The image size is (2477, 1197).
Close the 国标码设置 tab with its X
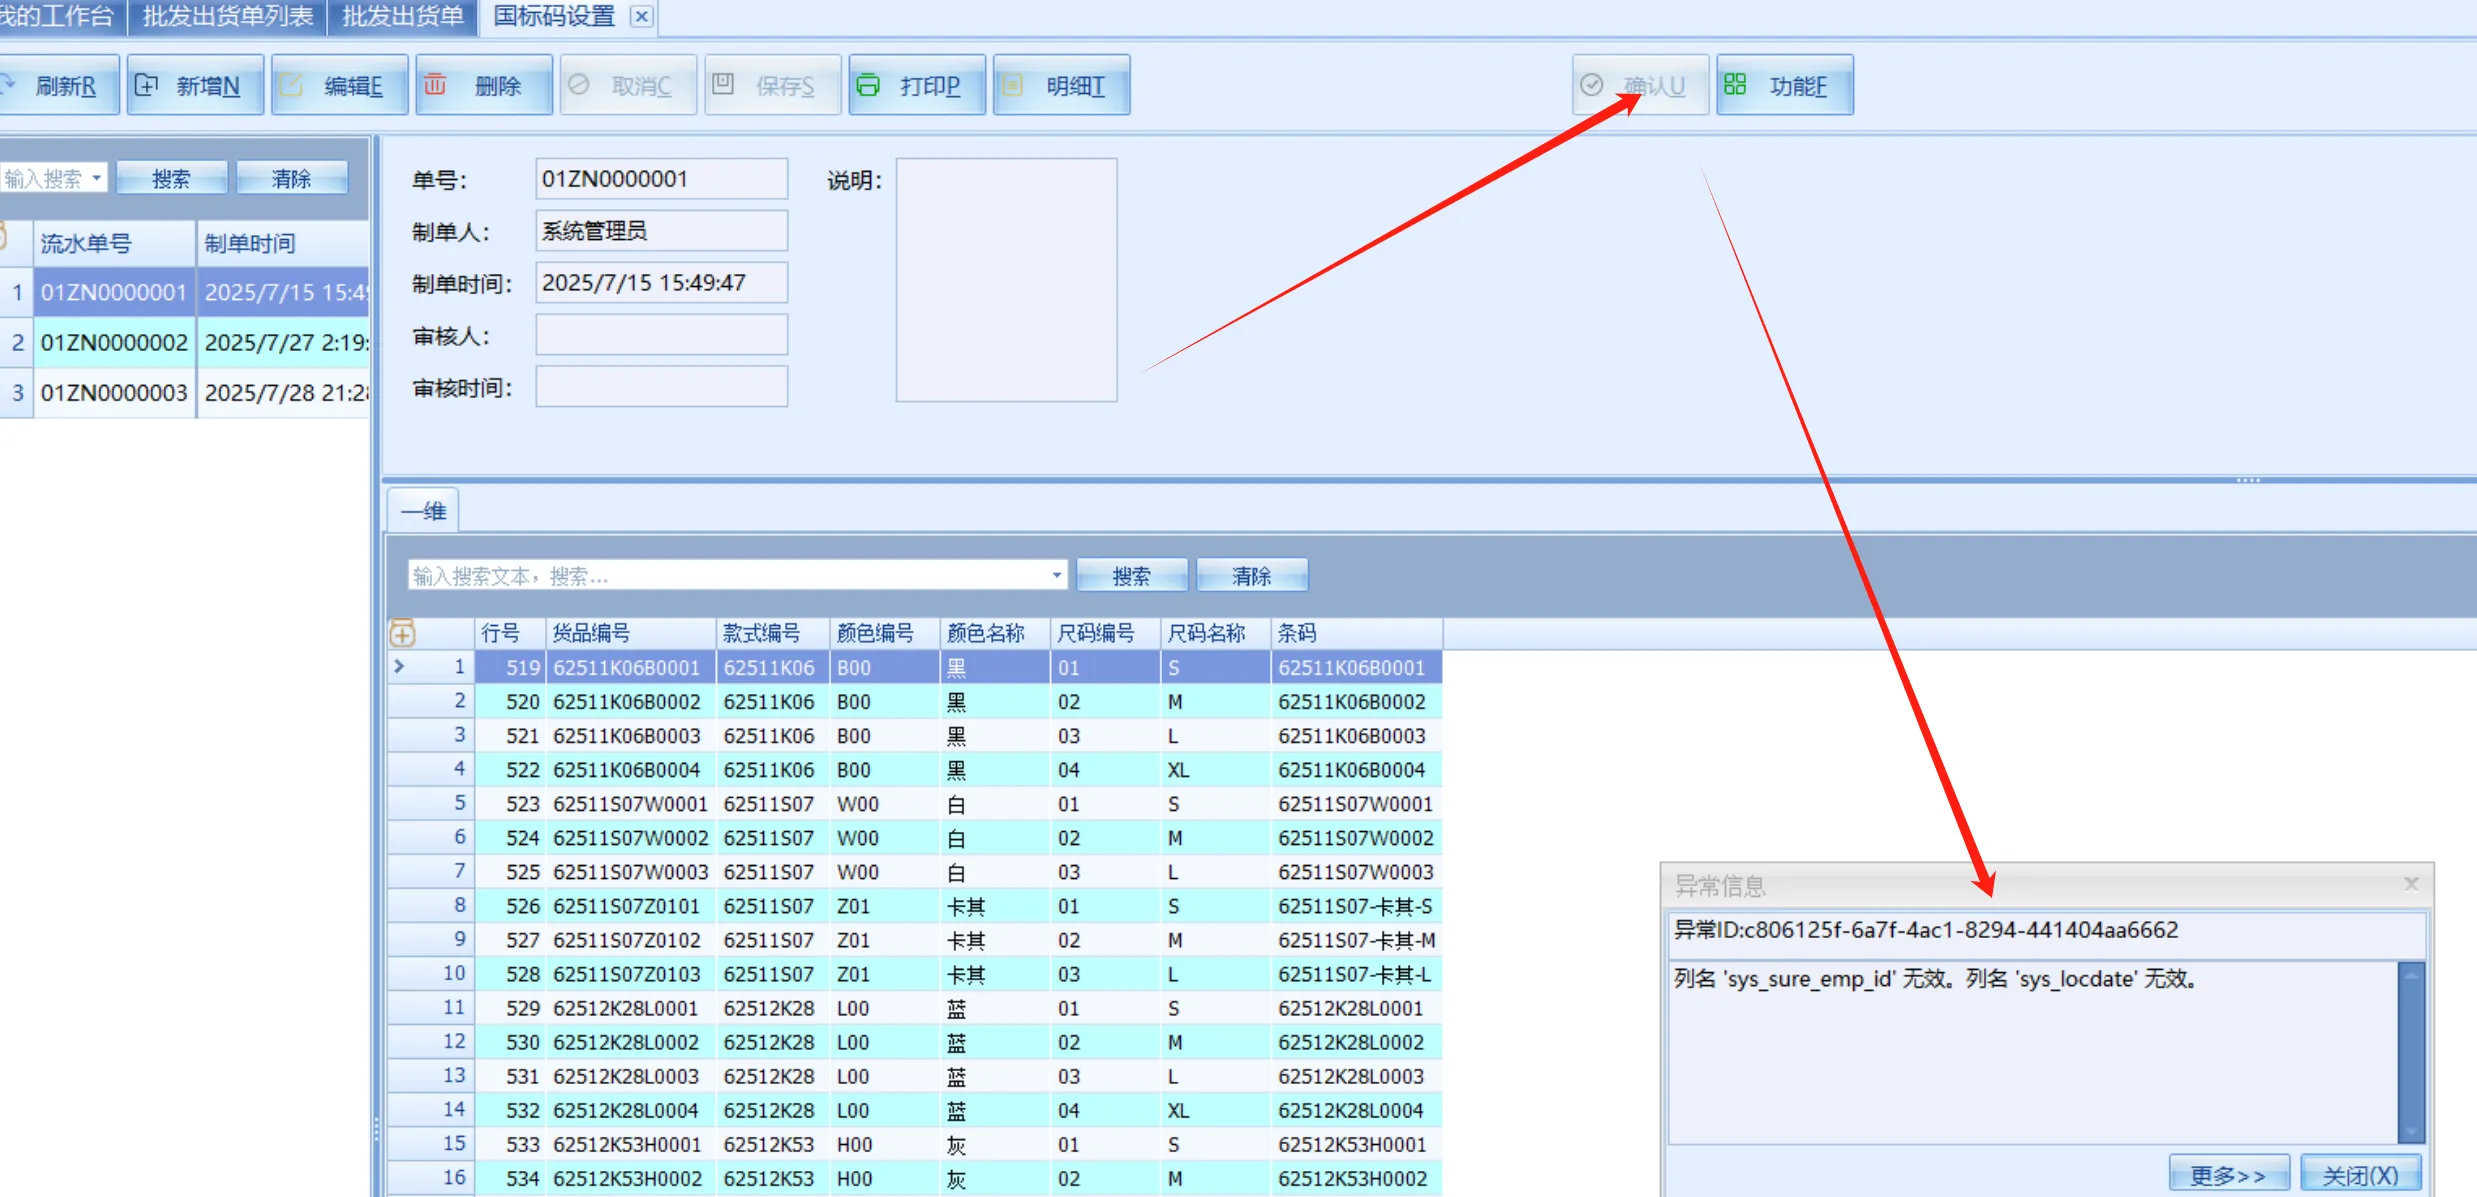point(642,16)
